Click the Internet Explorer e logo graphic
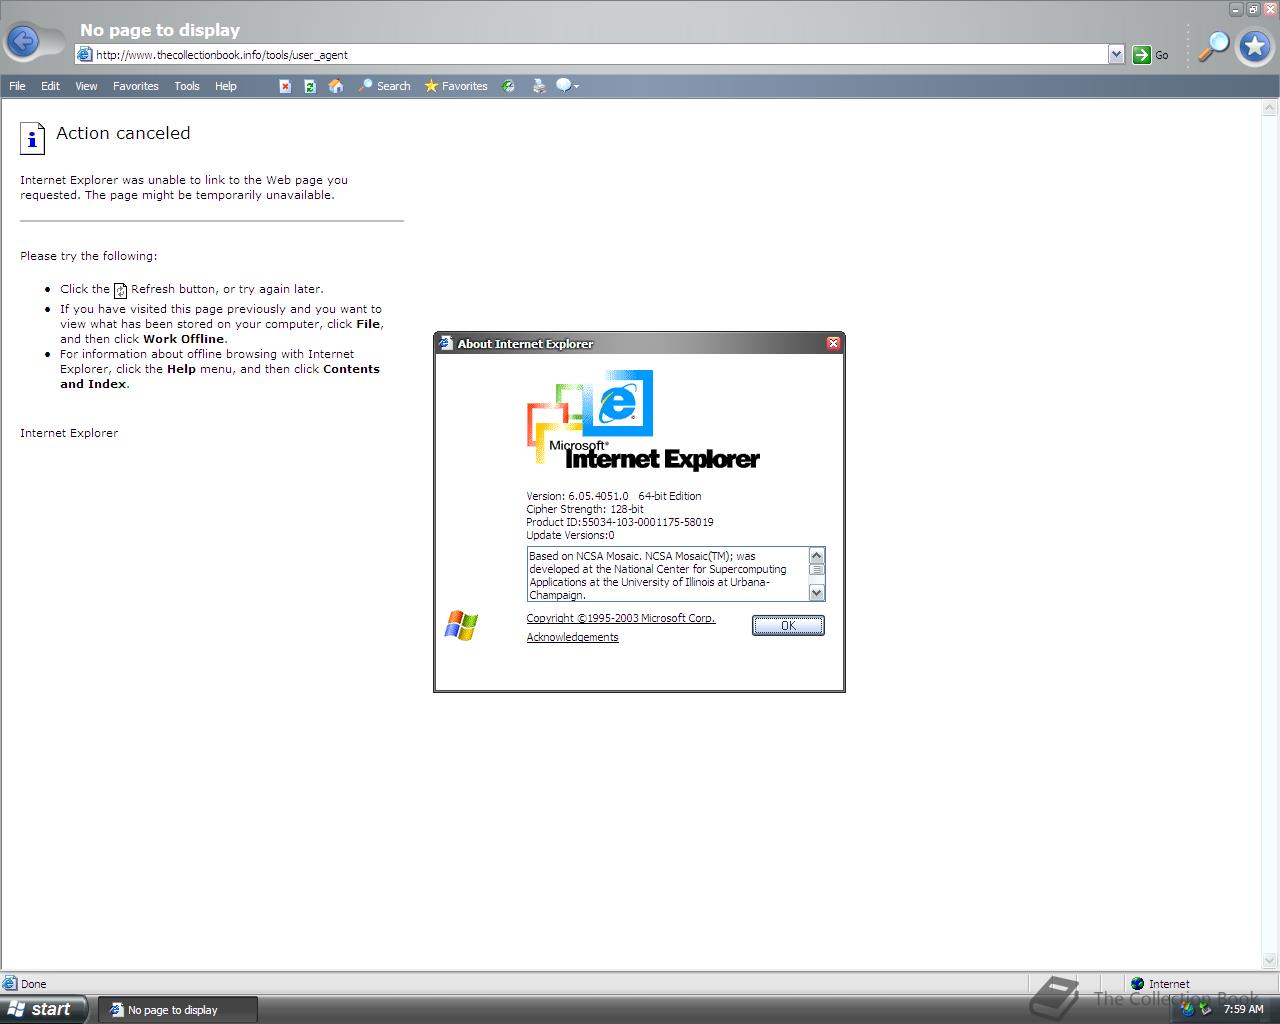1280x1024 pixels. tap(618, 403)
